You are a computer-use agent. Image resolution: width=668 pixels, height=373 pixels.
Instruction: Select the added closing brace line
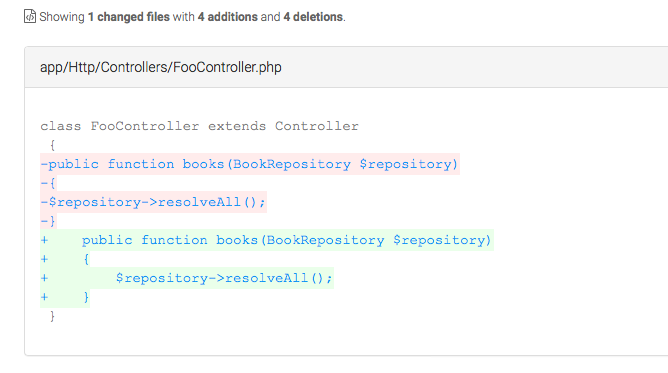pyautogui.click(x=65, y=297)
